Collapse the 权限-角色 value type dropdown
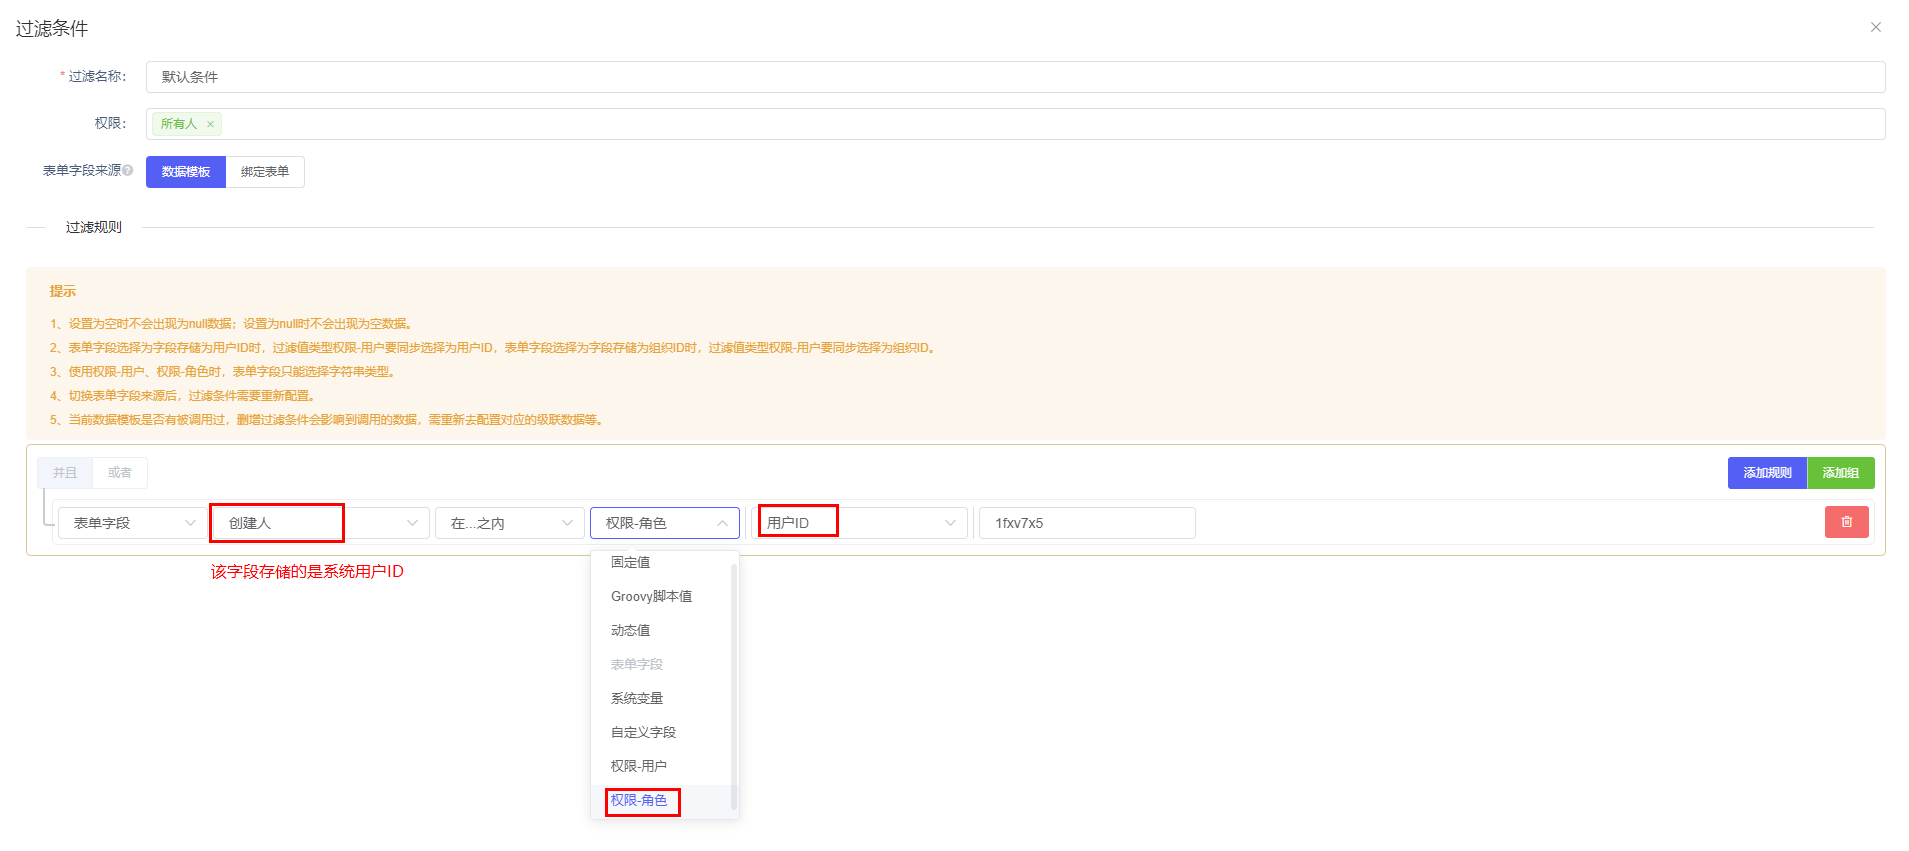 coord(664,523)
